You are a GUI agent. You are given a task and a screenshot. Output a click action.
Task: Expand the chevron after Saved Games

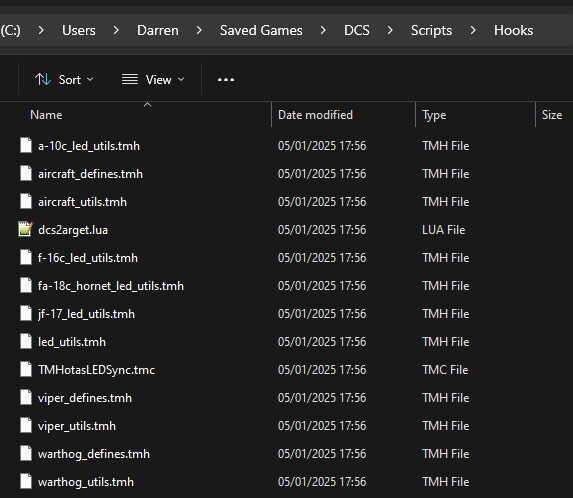[323, 30]
